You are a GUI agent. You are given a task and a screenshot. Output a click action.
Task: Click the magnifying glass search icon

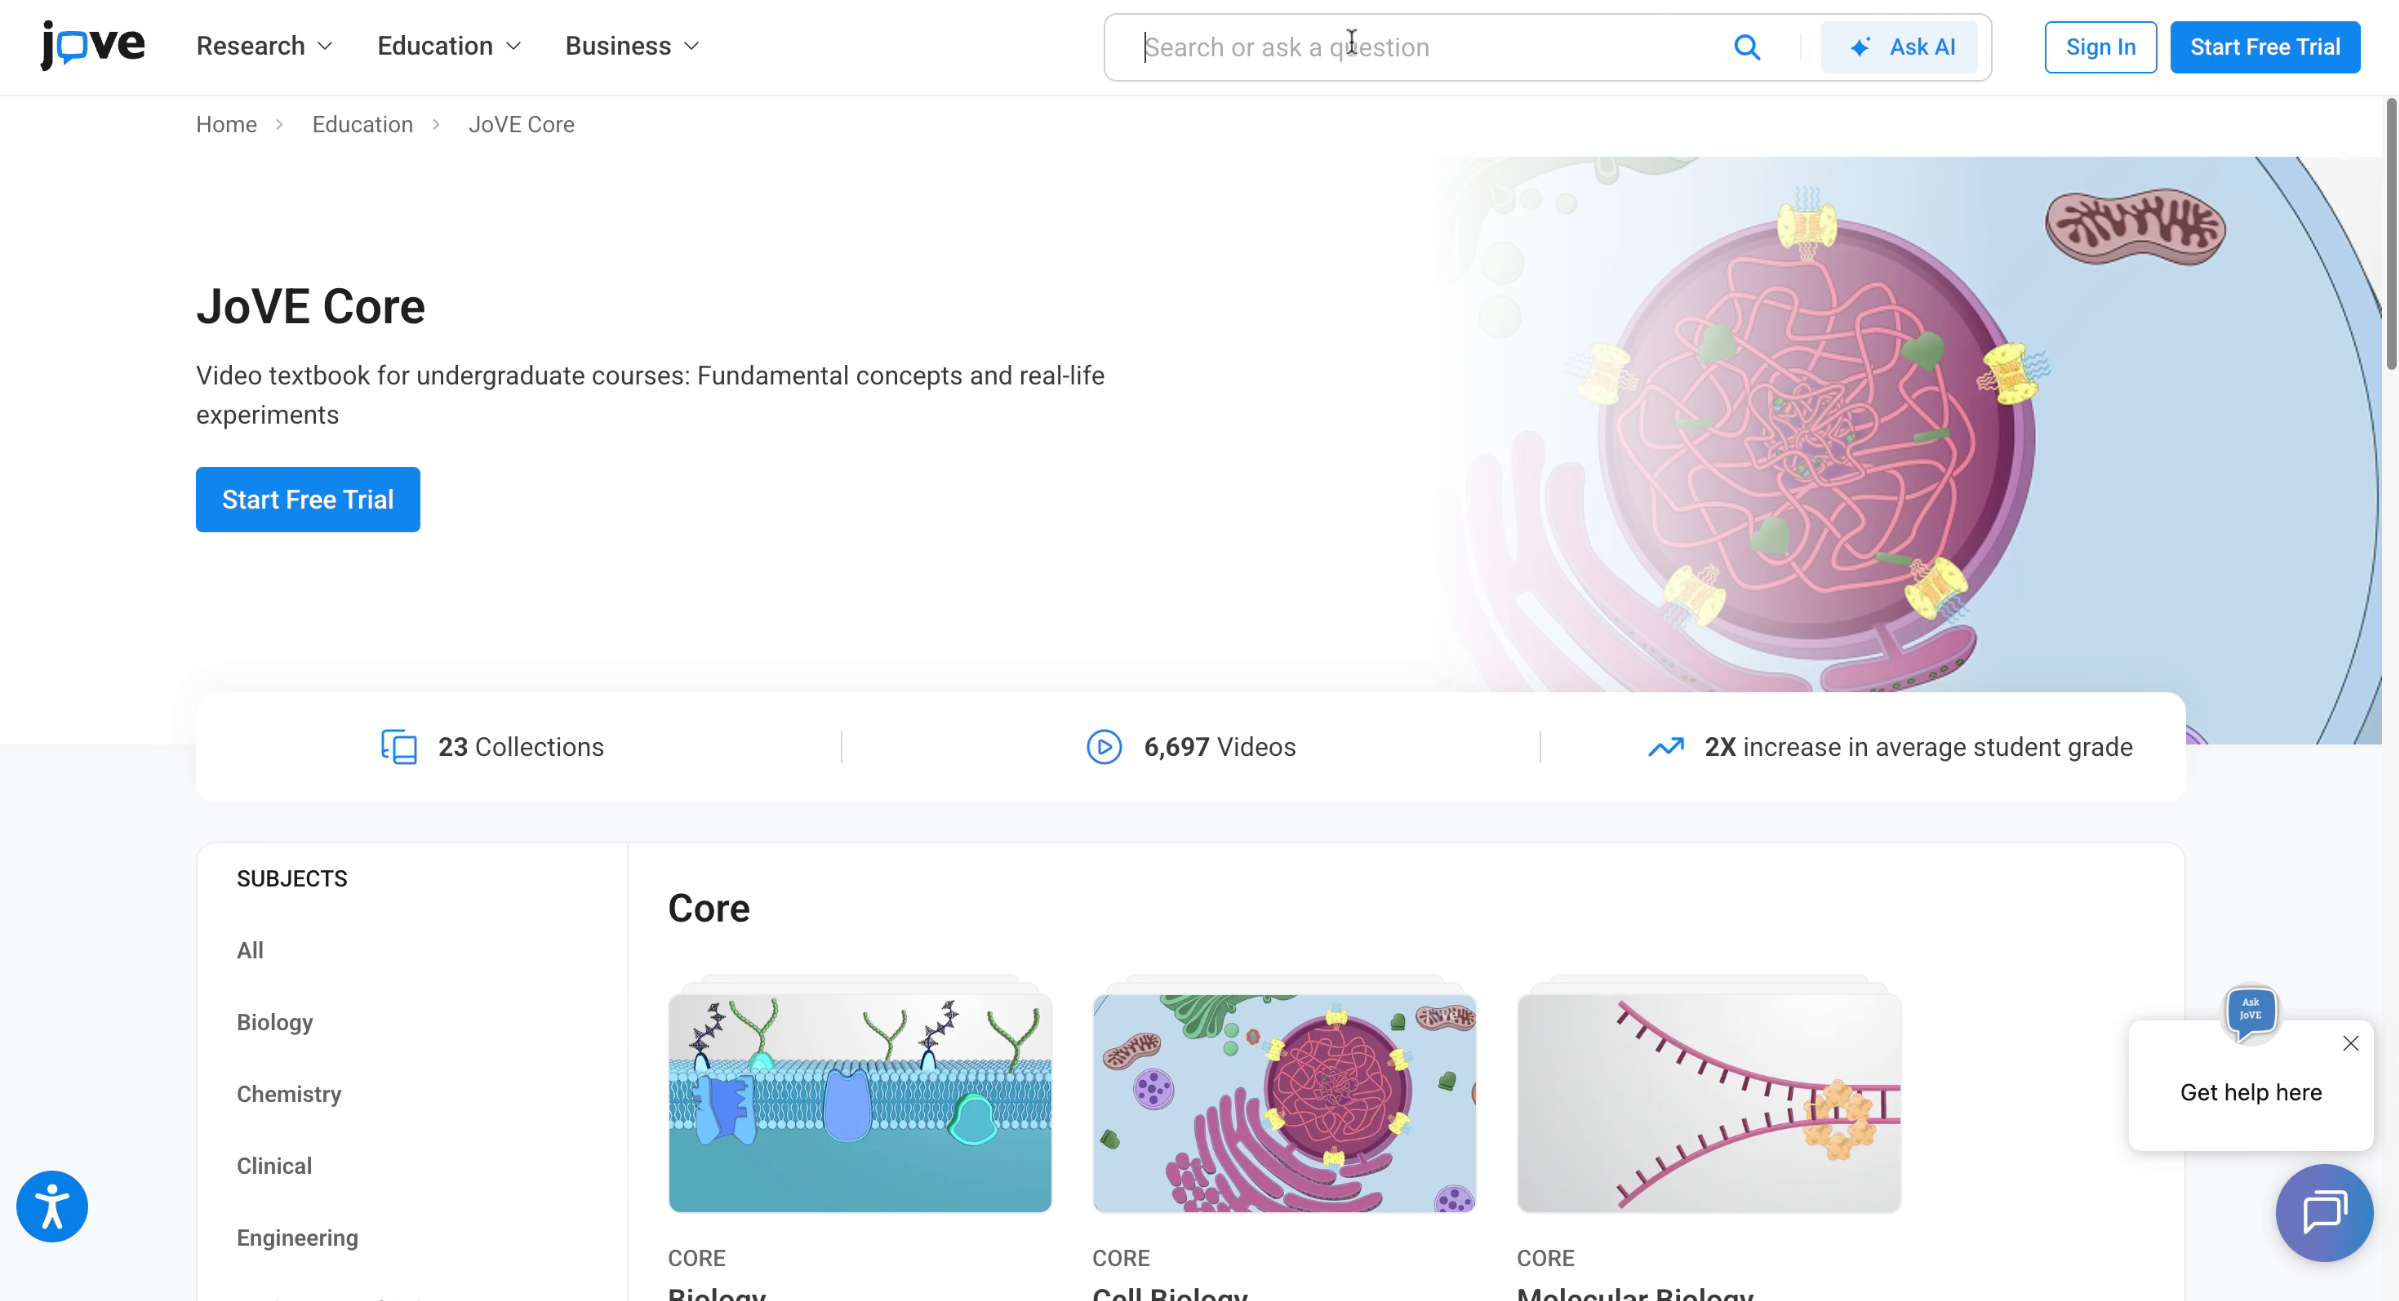coord(1746,47)
